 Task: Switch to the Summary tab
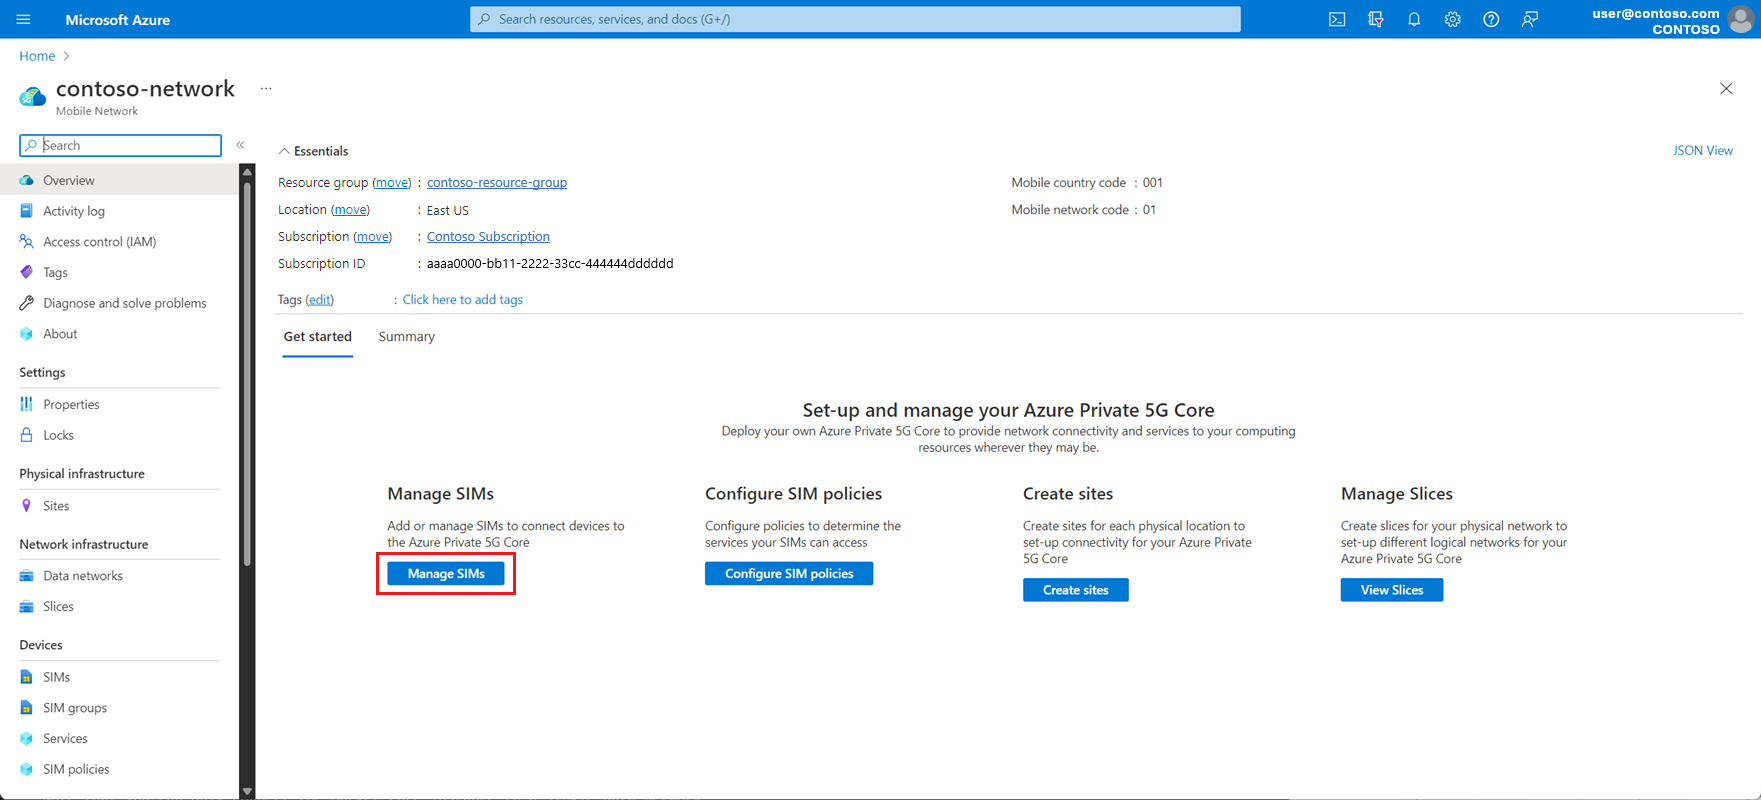[407, 337]
